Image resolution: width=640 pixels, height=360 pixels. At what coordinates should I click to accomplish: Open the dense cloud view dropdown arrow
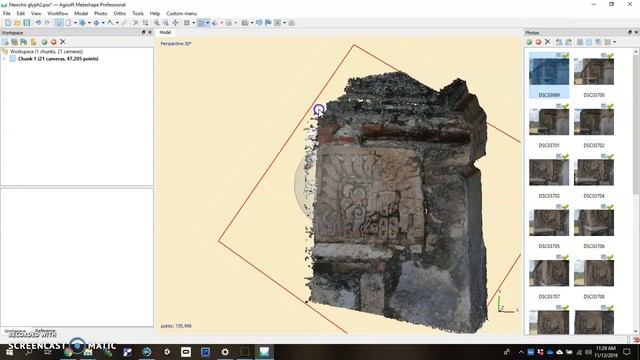point(207,23)
